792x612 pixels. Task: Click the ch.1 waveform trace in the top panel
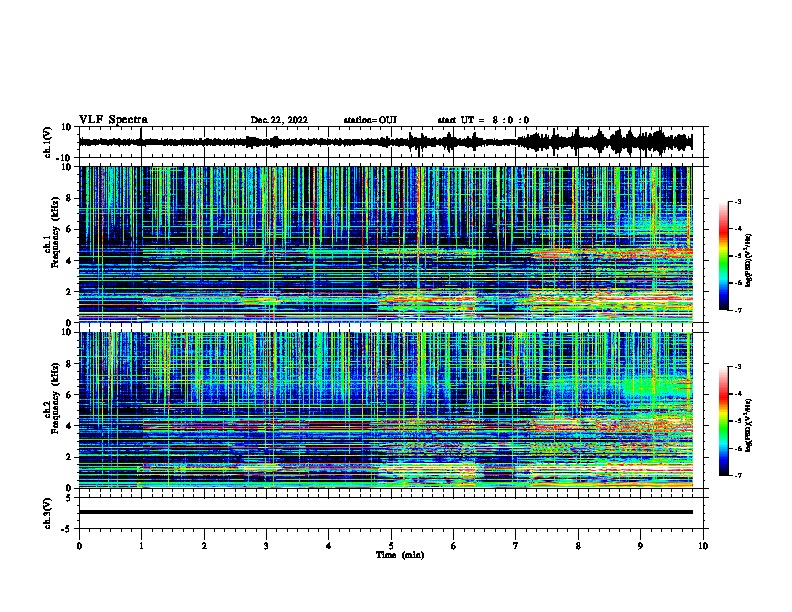coord(385,142)
